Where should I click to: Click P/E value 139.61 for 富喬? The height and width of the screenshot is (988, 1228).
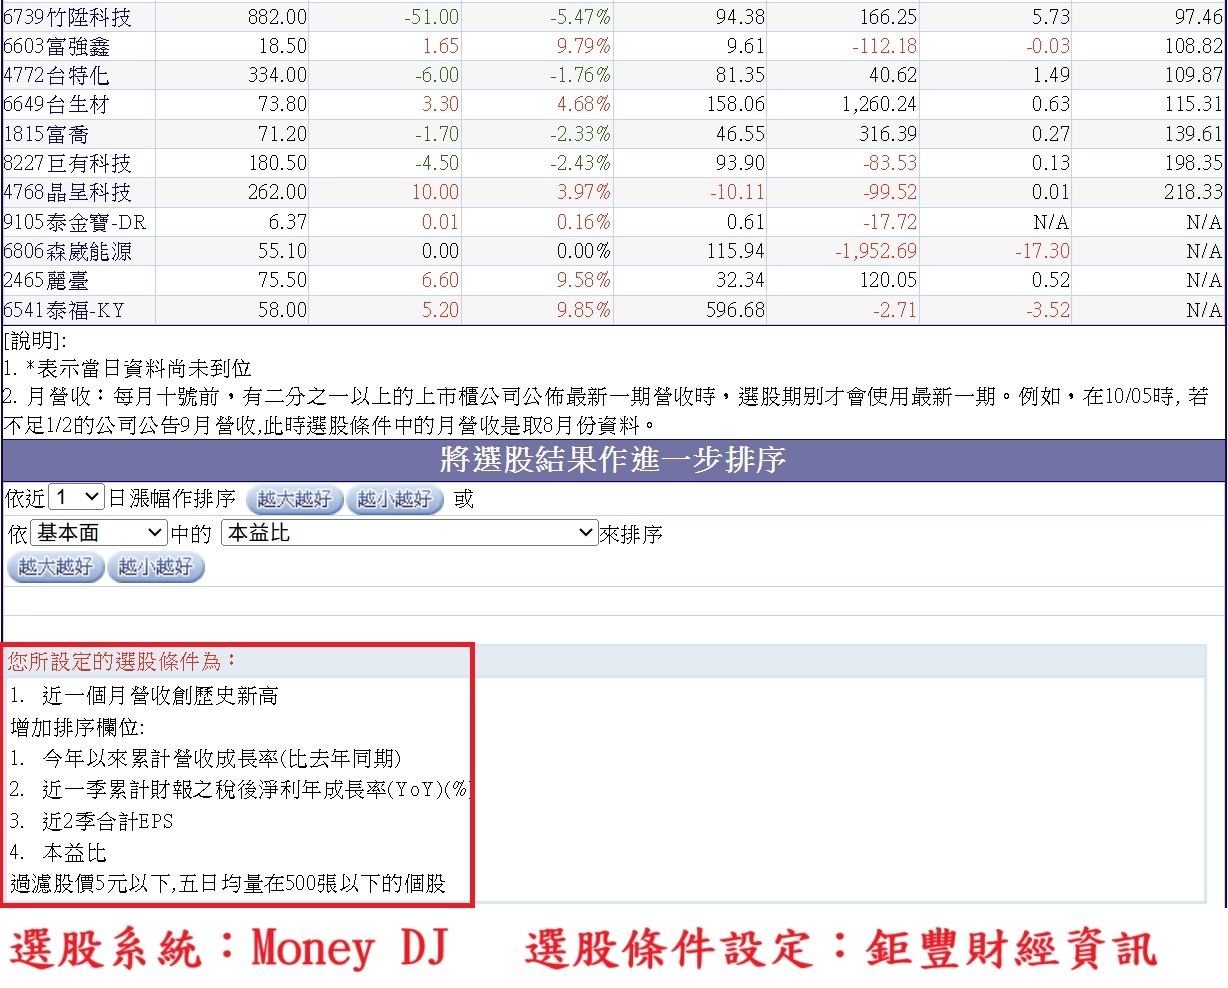(1193, 134)
